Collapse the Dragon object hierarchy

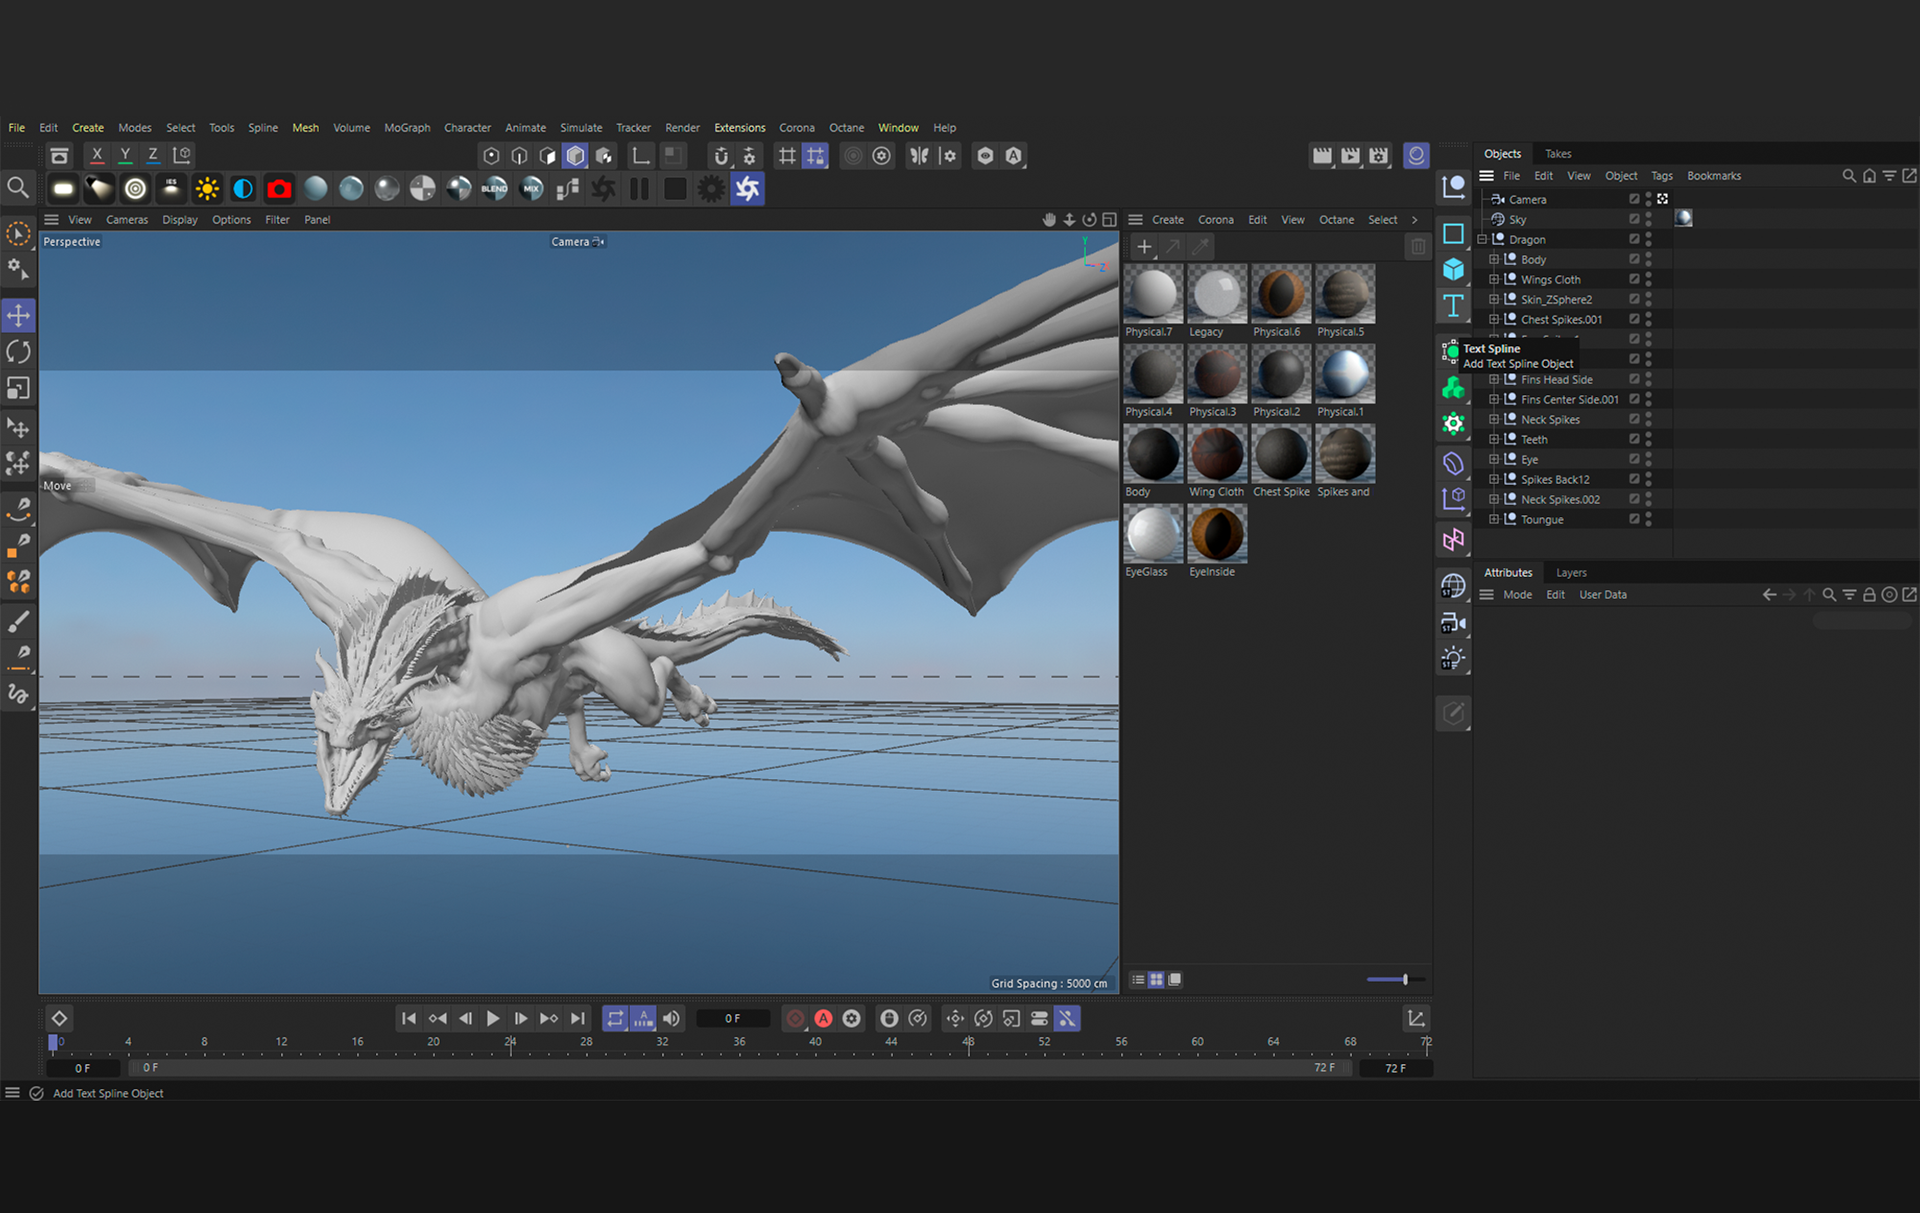pos(1482,239)
